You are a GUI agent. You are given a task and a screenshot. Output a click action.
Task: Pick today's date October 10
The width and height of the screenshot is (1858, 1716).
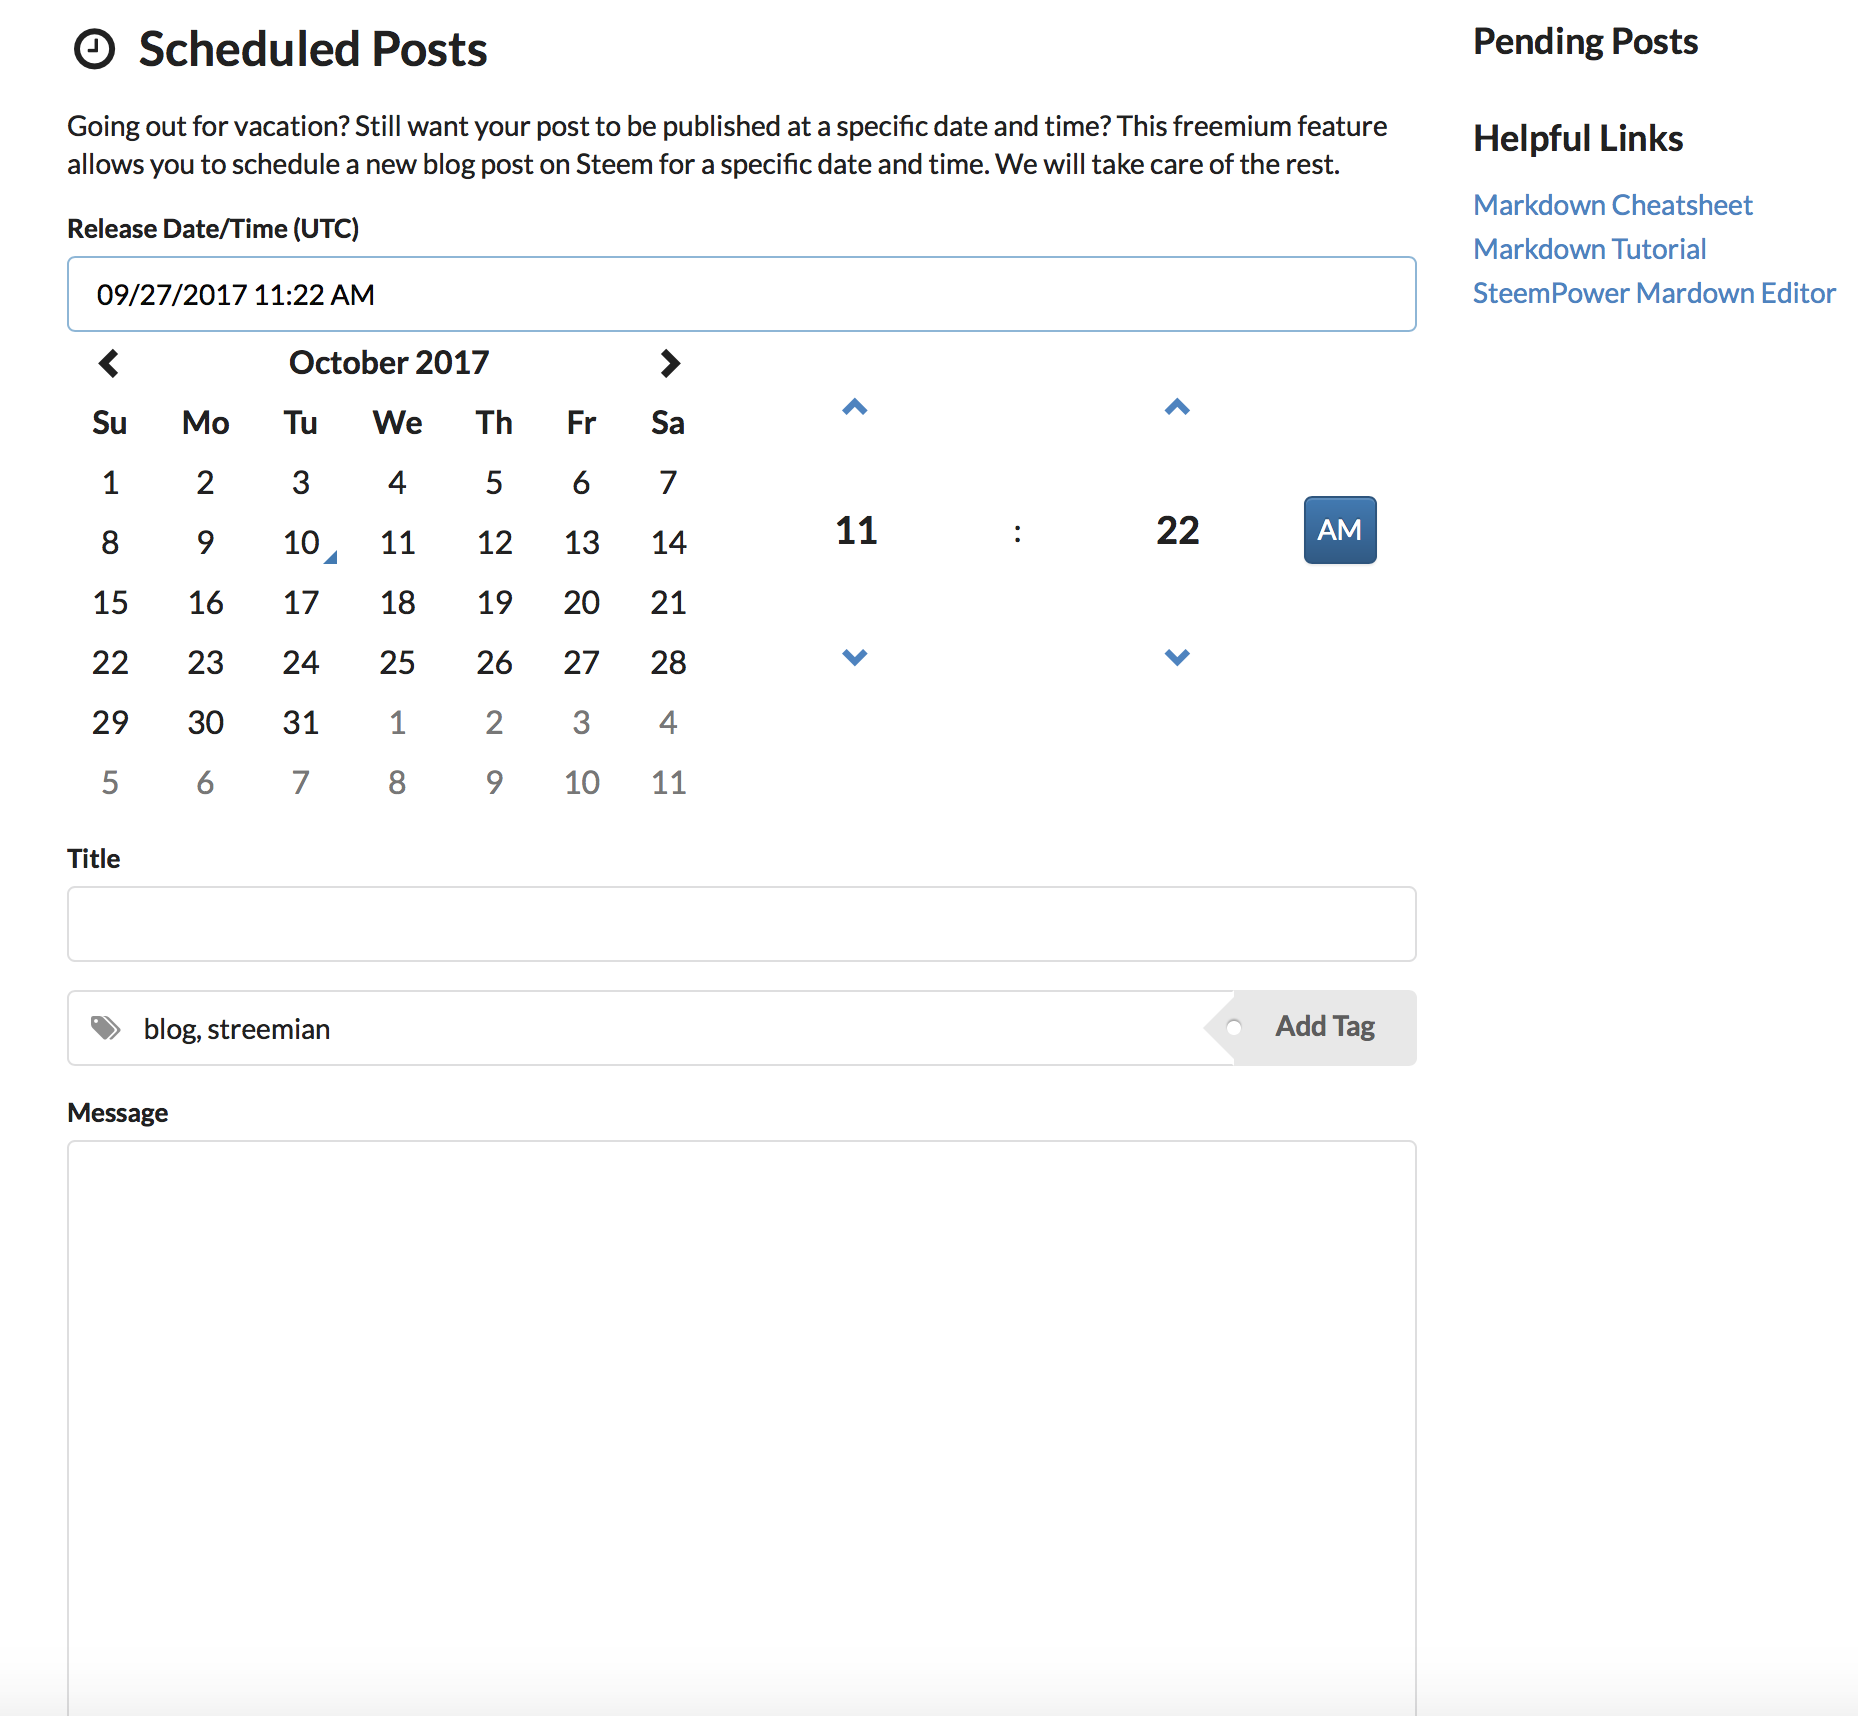301,542
